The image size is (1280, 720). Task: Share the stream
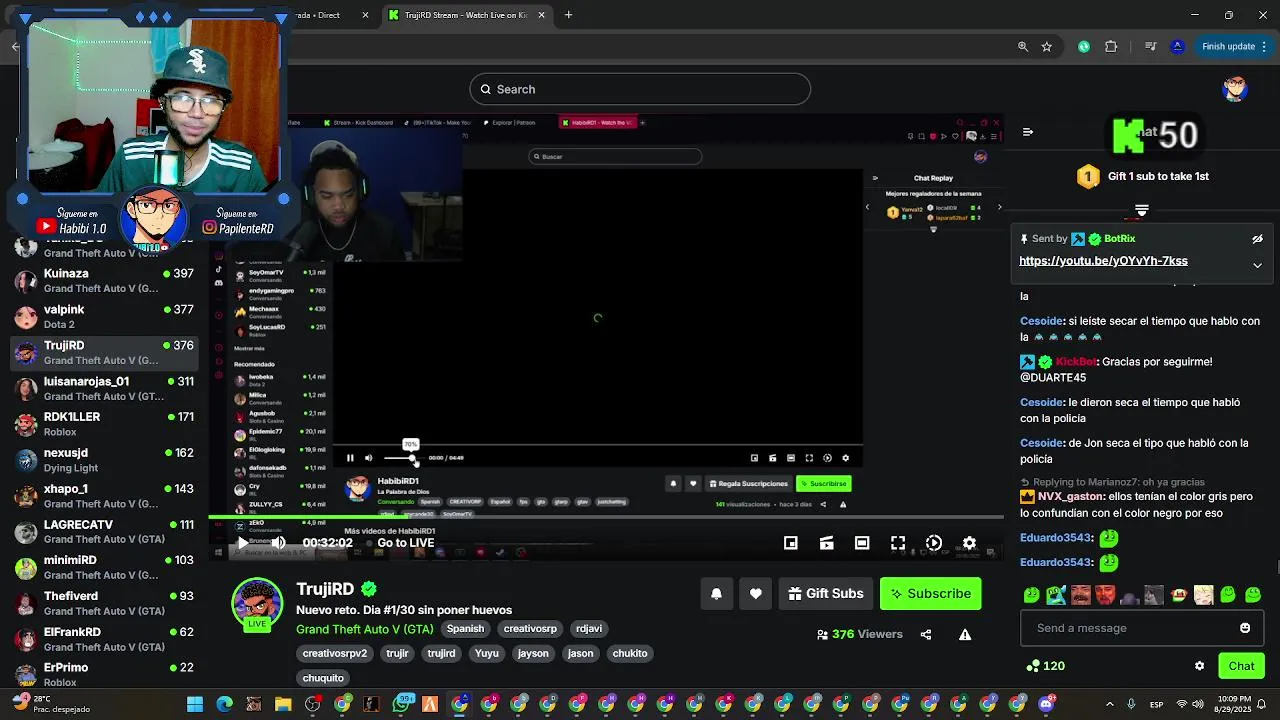pyautogui.click(x=926, y=634)
